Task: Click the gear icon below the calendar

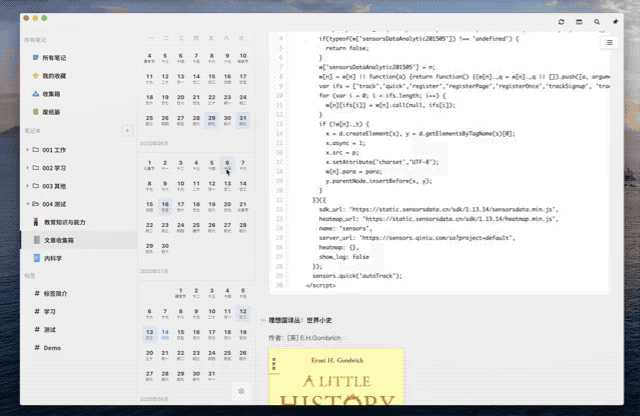Action: [x=241, y=391]
